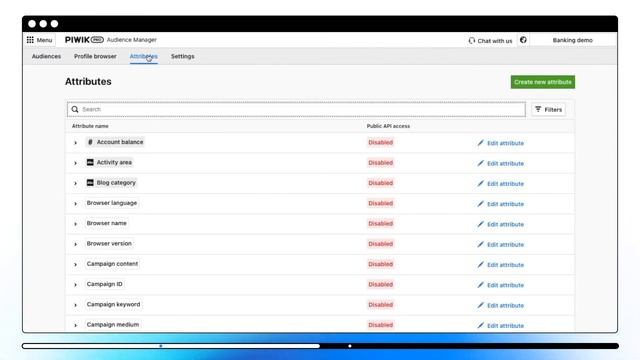
Task: Click the Chat with us headset icon
Action: [471, 40]
